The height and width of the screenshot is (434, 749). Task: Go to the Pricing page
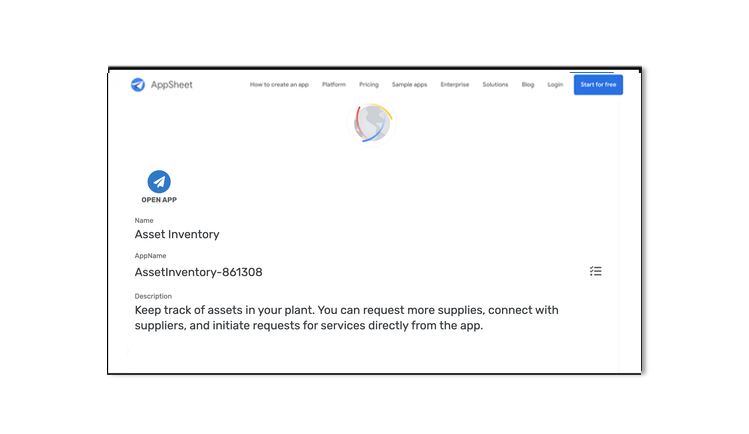(x=369, y=85)
